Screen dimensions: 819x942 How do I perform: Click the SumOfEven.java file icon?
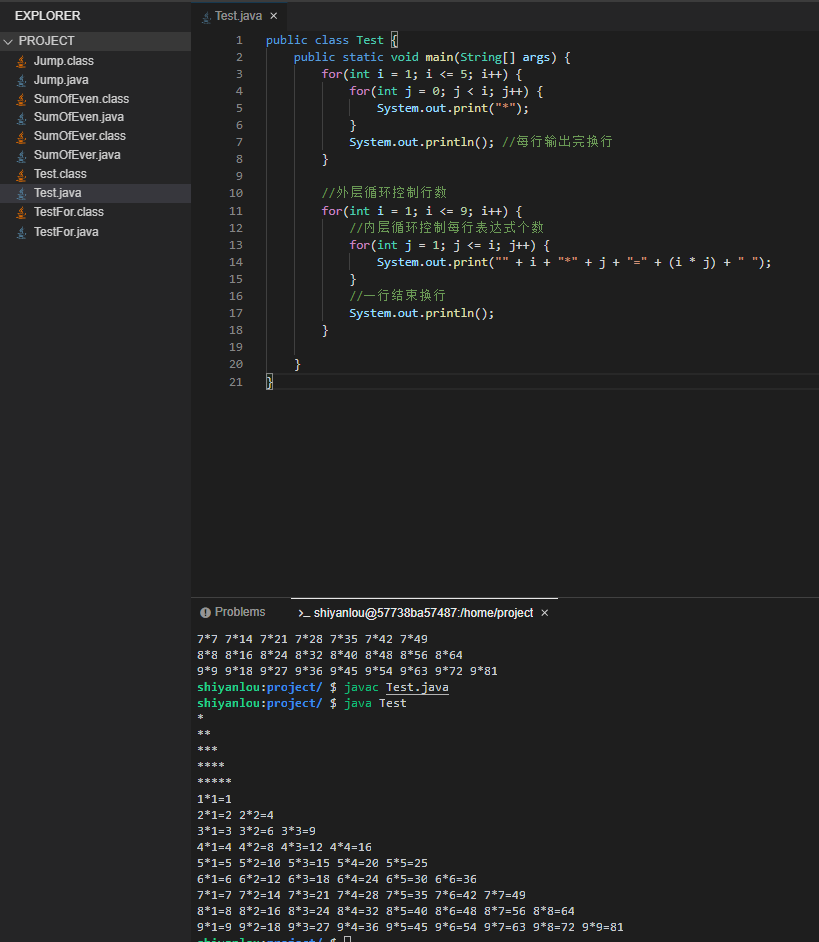22,118
